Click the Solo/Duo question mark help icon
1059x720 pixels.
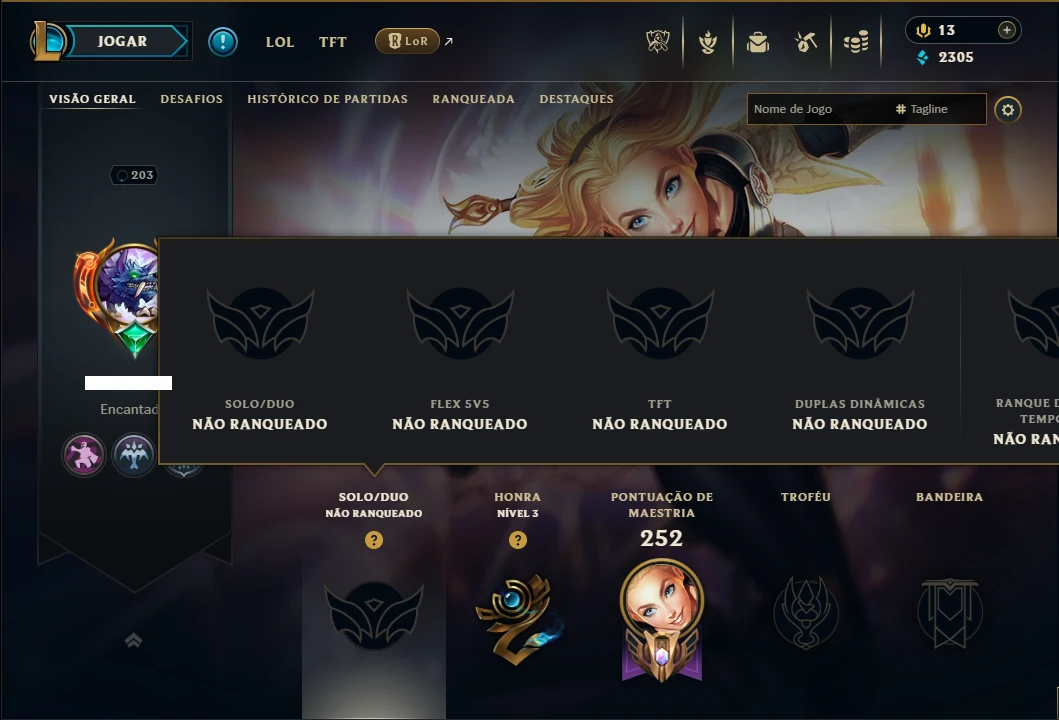[x=373, y=540]
